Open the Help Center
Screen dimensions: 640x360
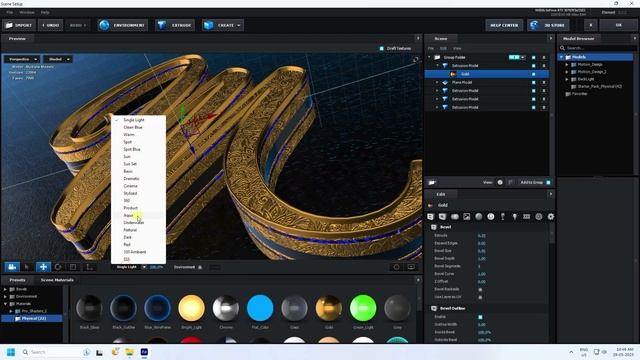point(504,25)
